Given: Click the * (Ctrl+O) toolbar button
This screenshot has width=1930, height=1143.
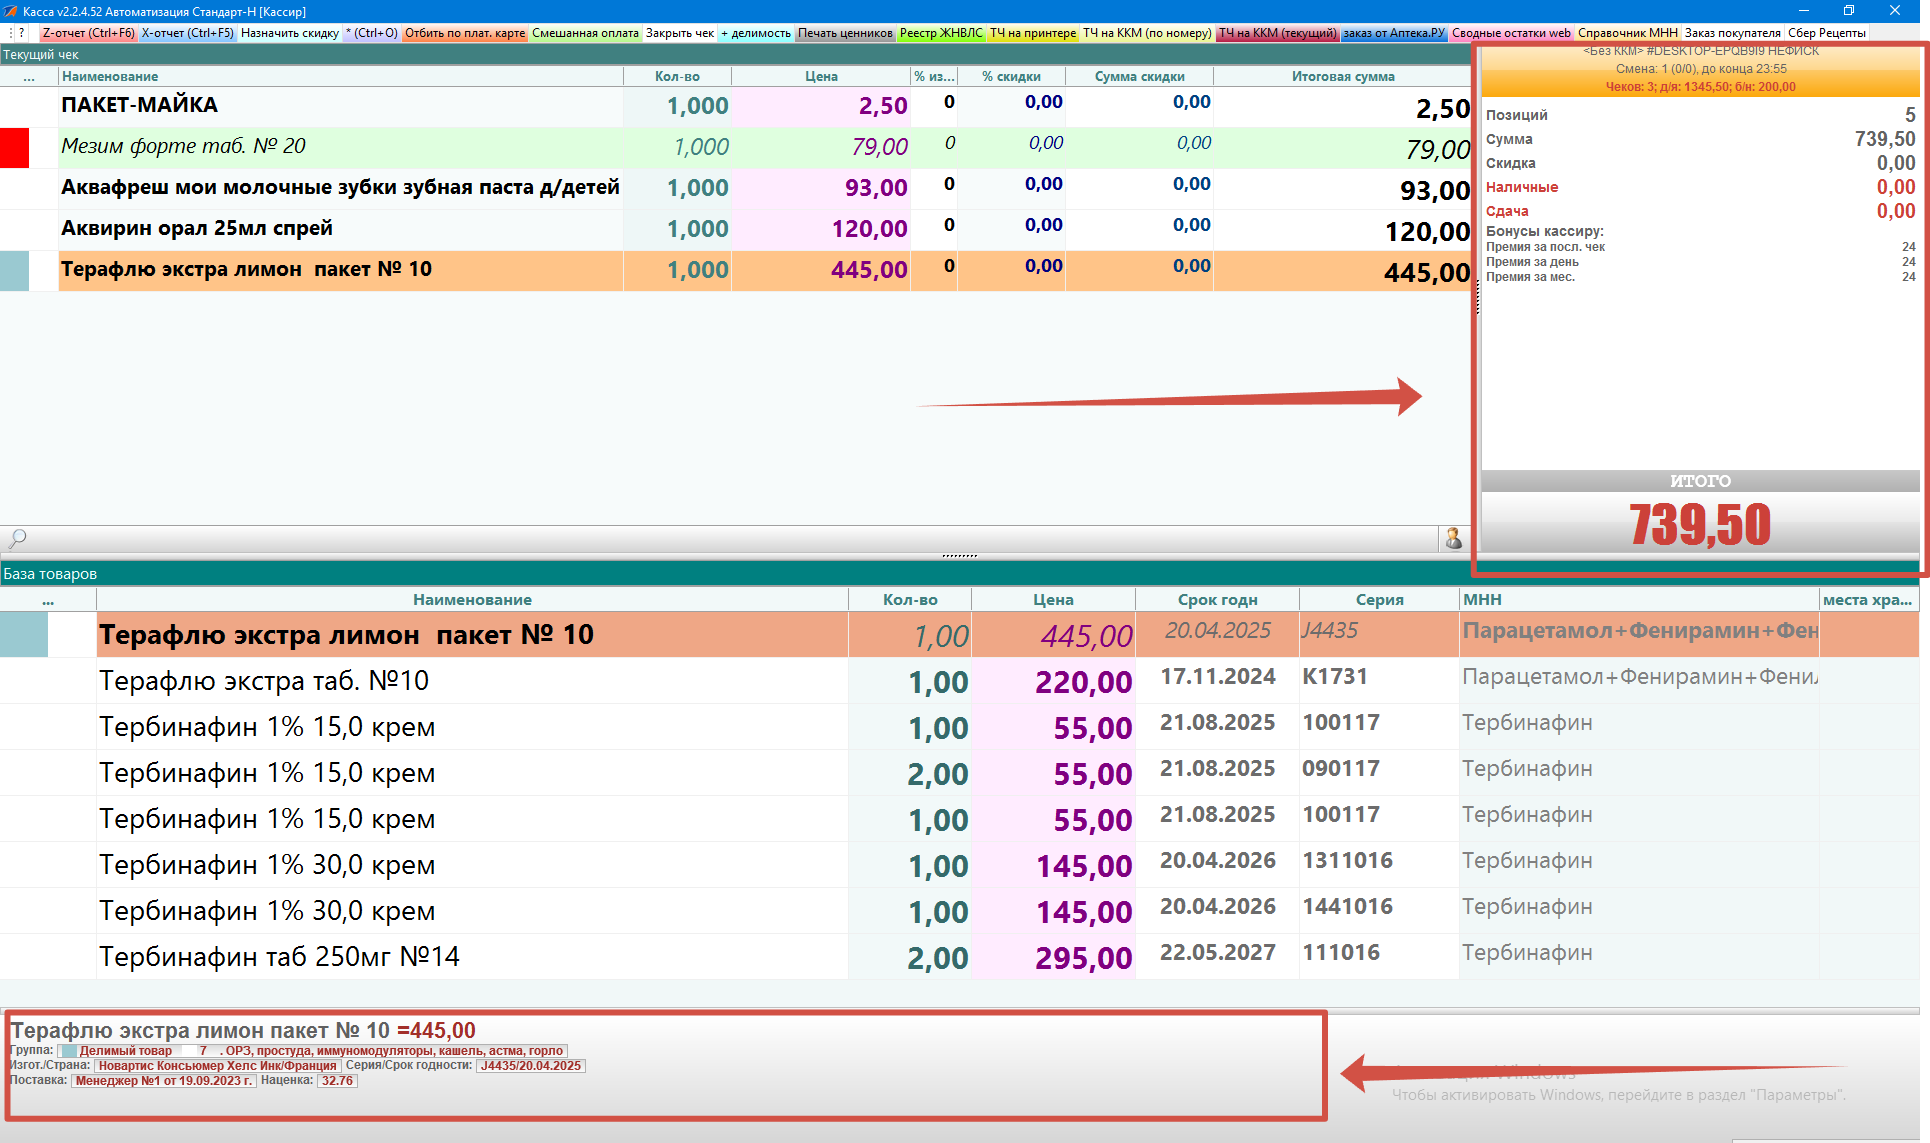Looking at the screenshot, I should pyautogui.click(x=371, y=33).
